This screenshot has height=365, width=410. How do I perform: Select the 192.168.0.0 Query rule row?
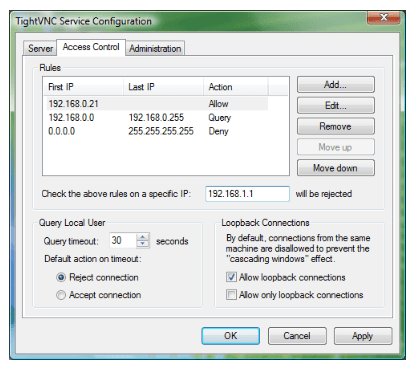pyautogui.click(x=156, y=118)
